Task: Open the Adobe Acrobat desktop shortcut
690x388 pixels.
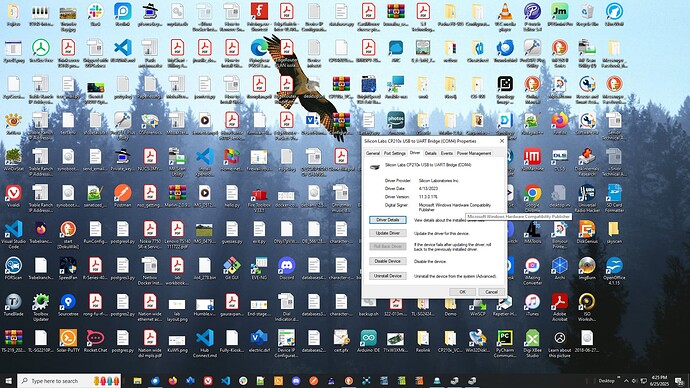Action: click(x=560, y=307)
